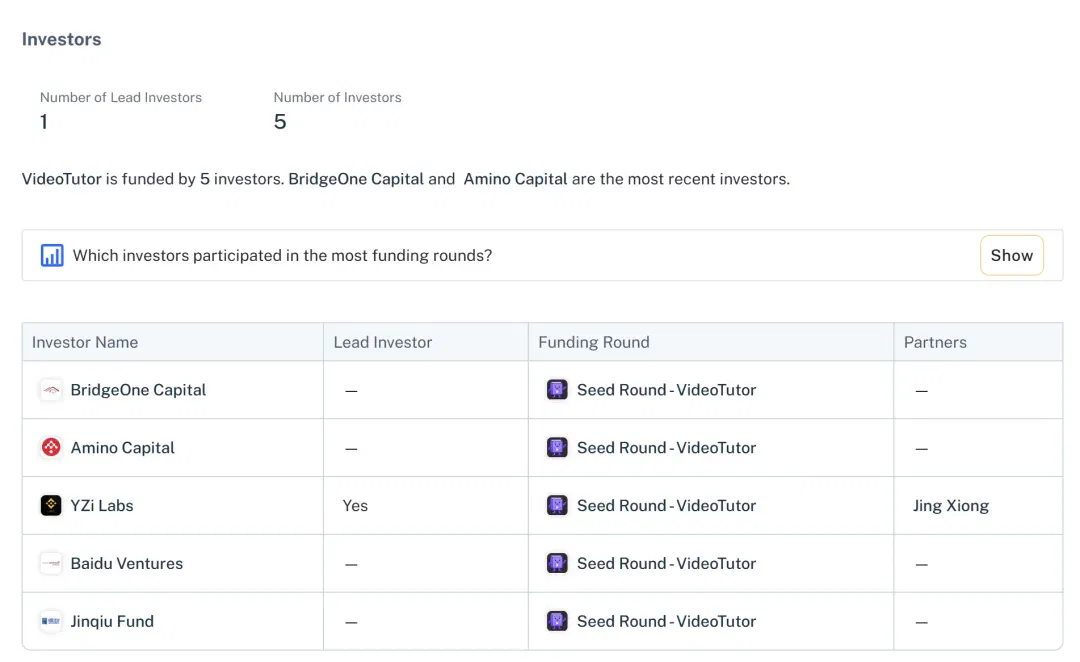1080x662 pixels.
Task: Click VideoTutor icon in Jinqiu Fund row
Action: coord(557,621)
